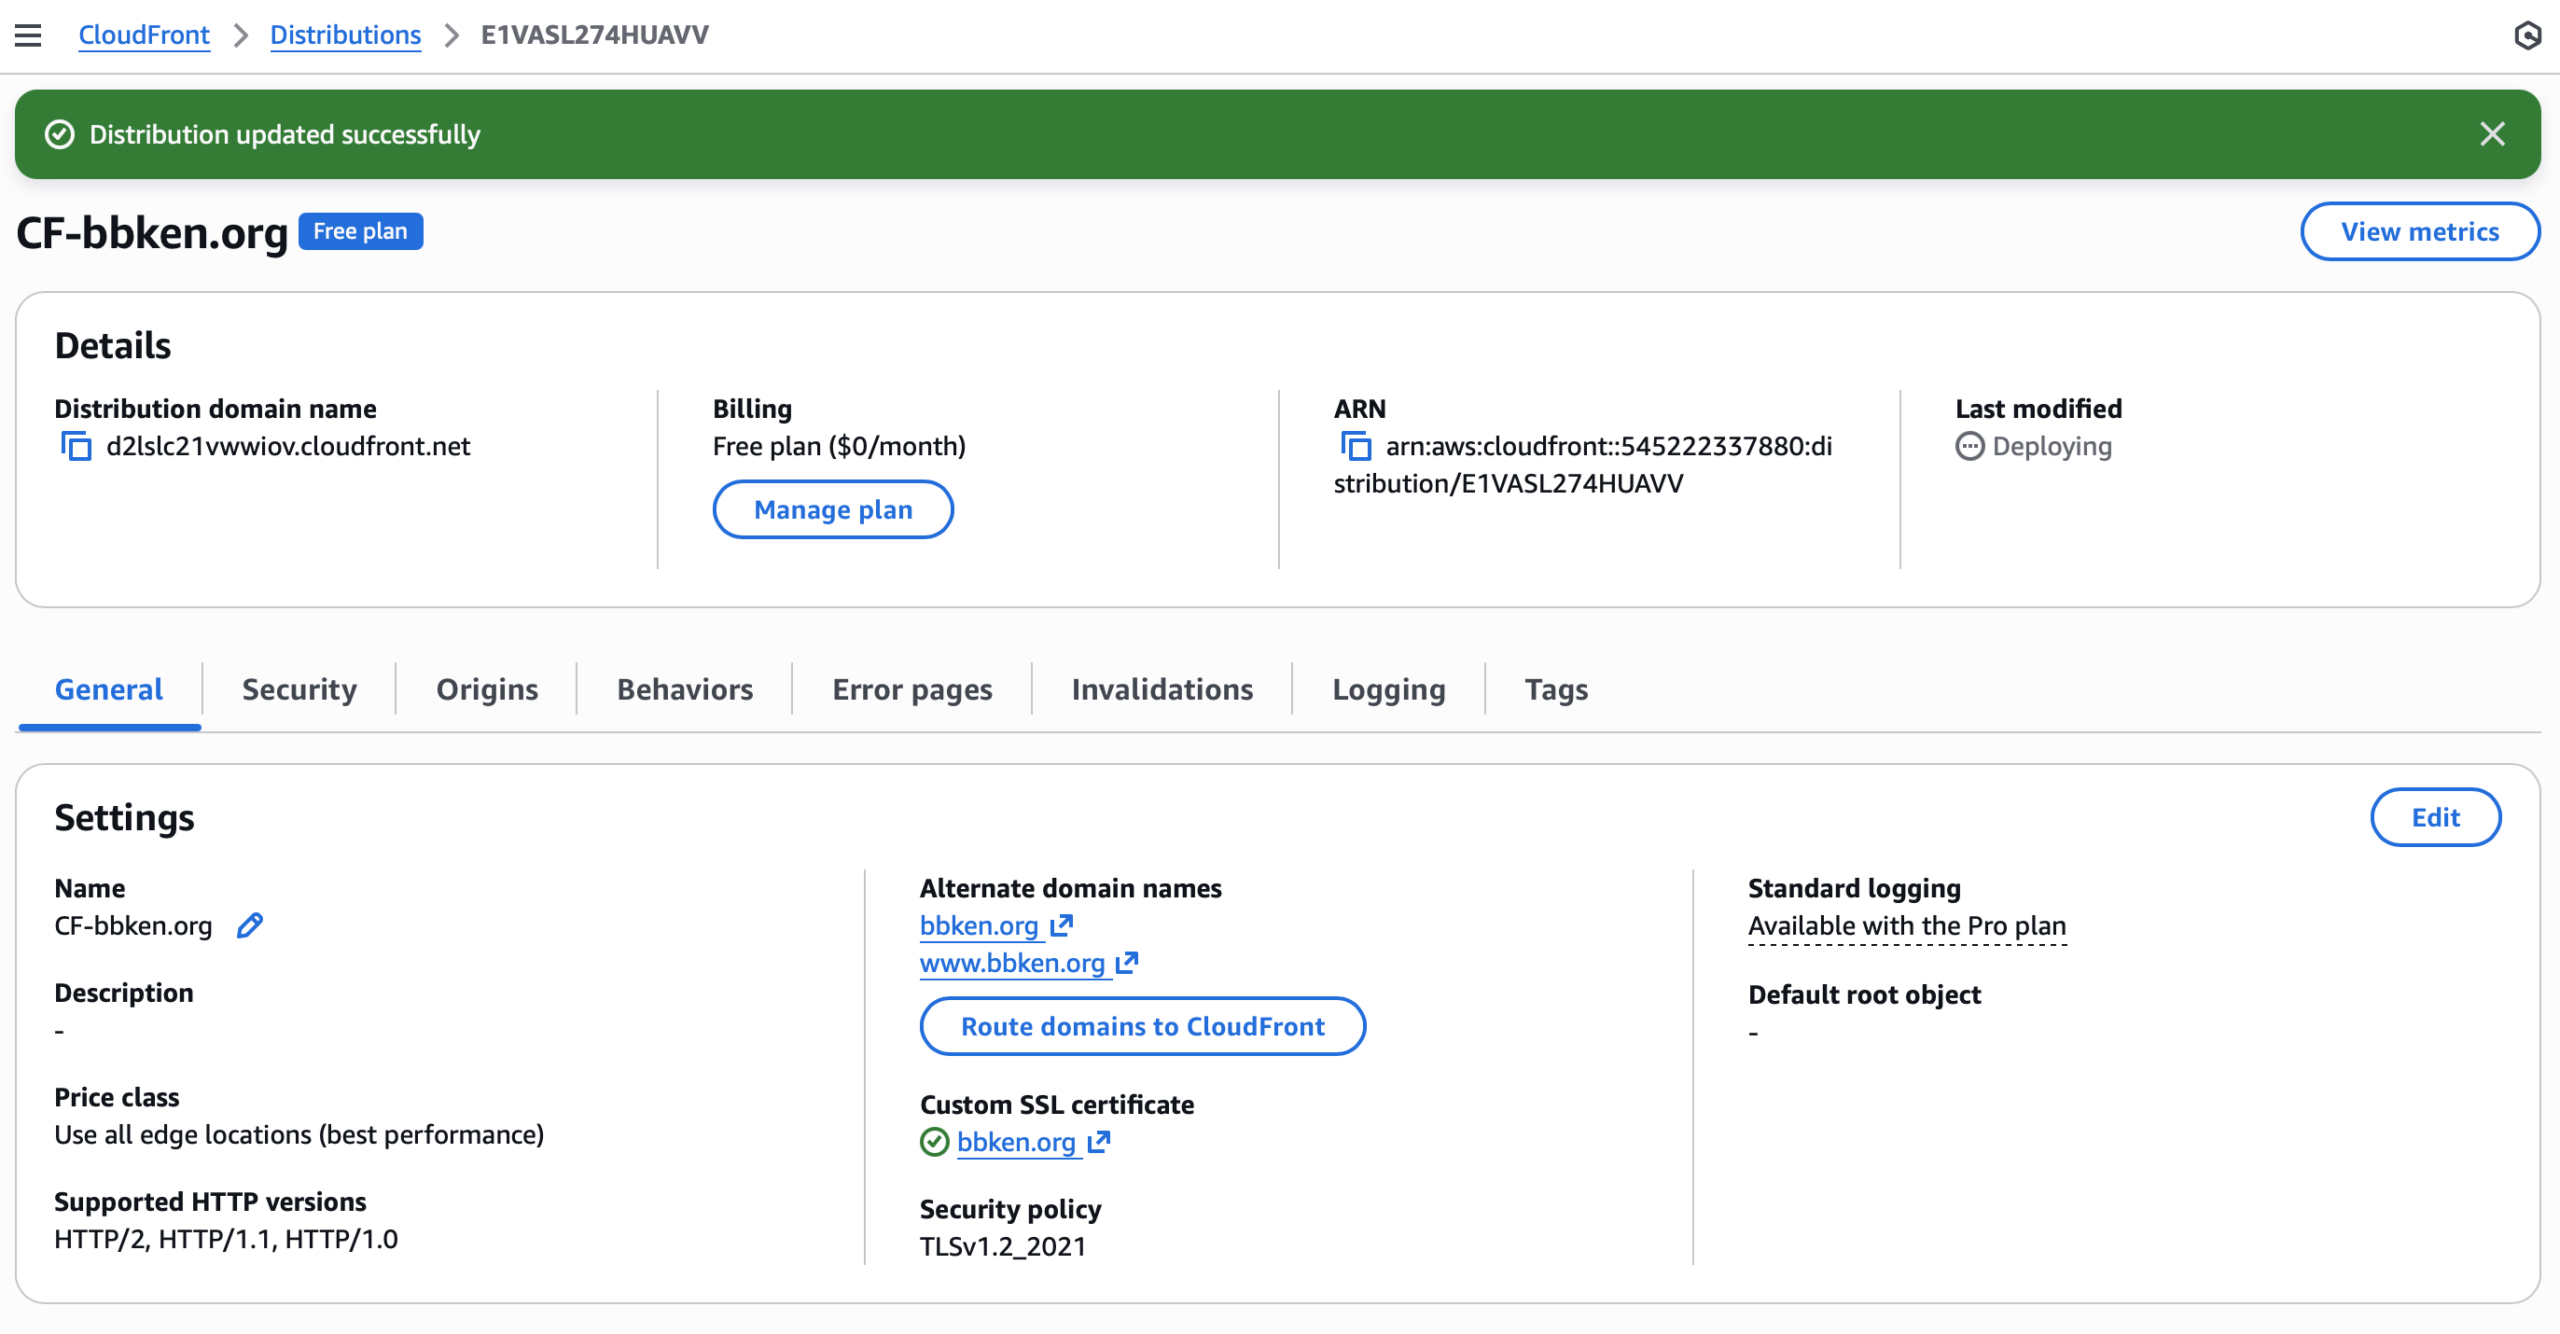Copy the distribution ARN
The image size is (2560, 1334).
coord(1355,446)
